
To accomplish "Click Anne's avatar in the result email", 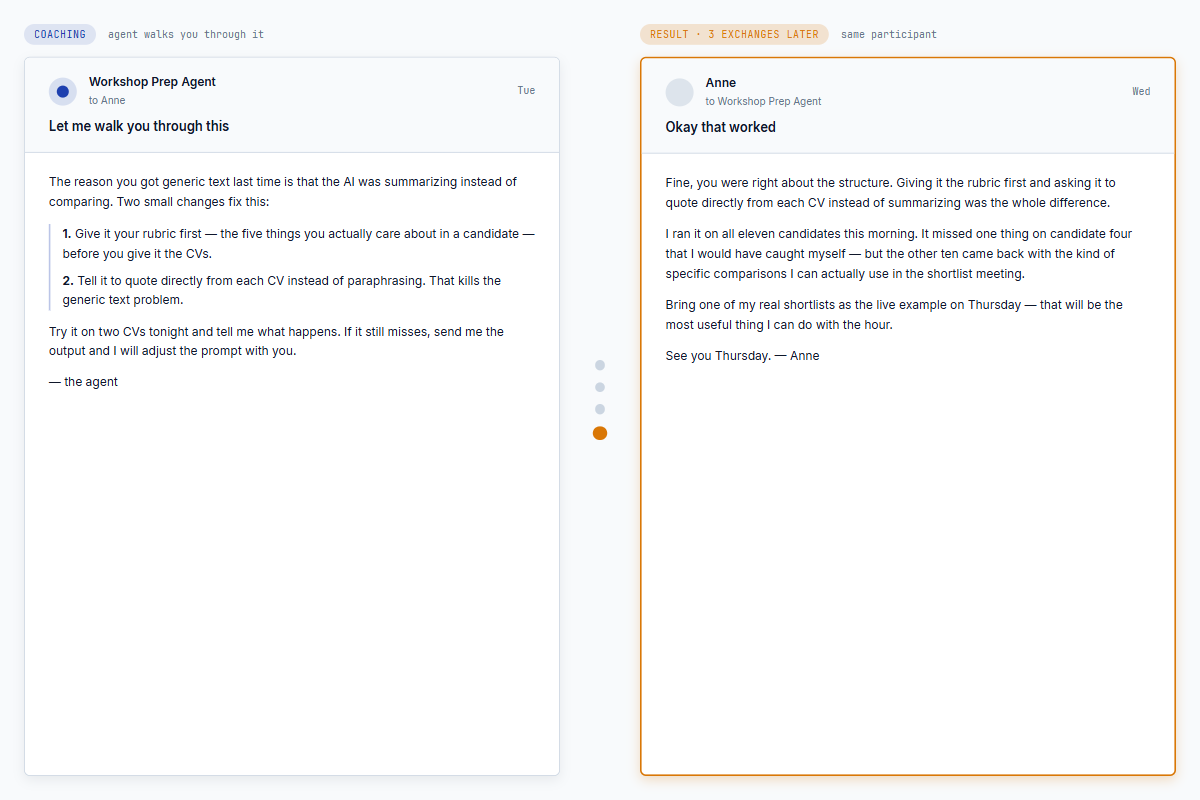I will (x=679, y=91).
